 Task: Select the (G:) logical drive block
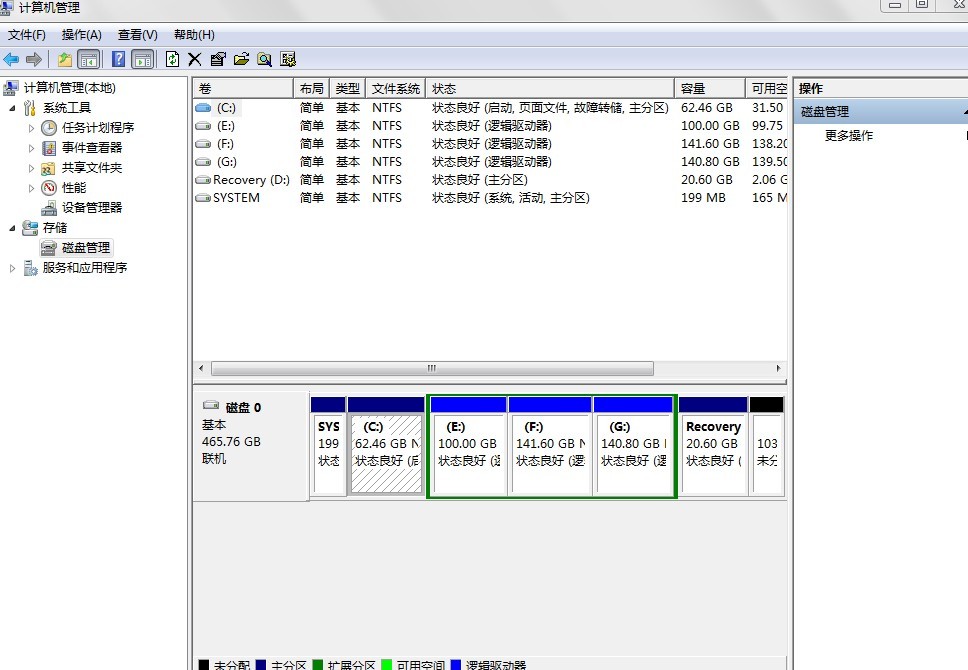coord(633,447)
